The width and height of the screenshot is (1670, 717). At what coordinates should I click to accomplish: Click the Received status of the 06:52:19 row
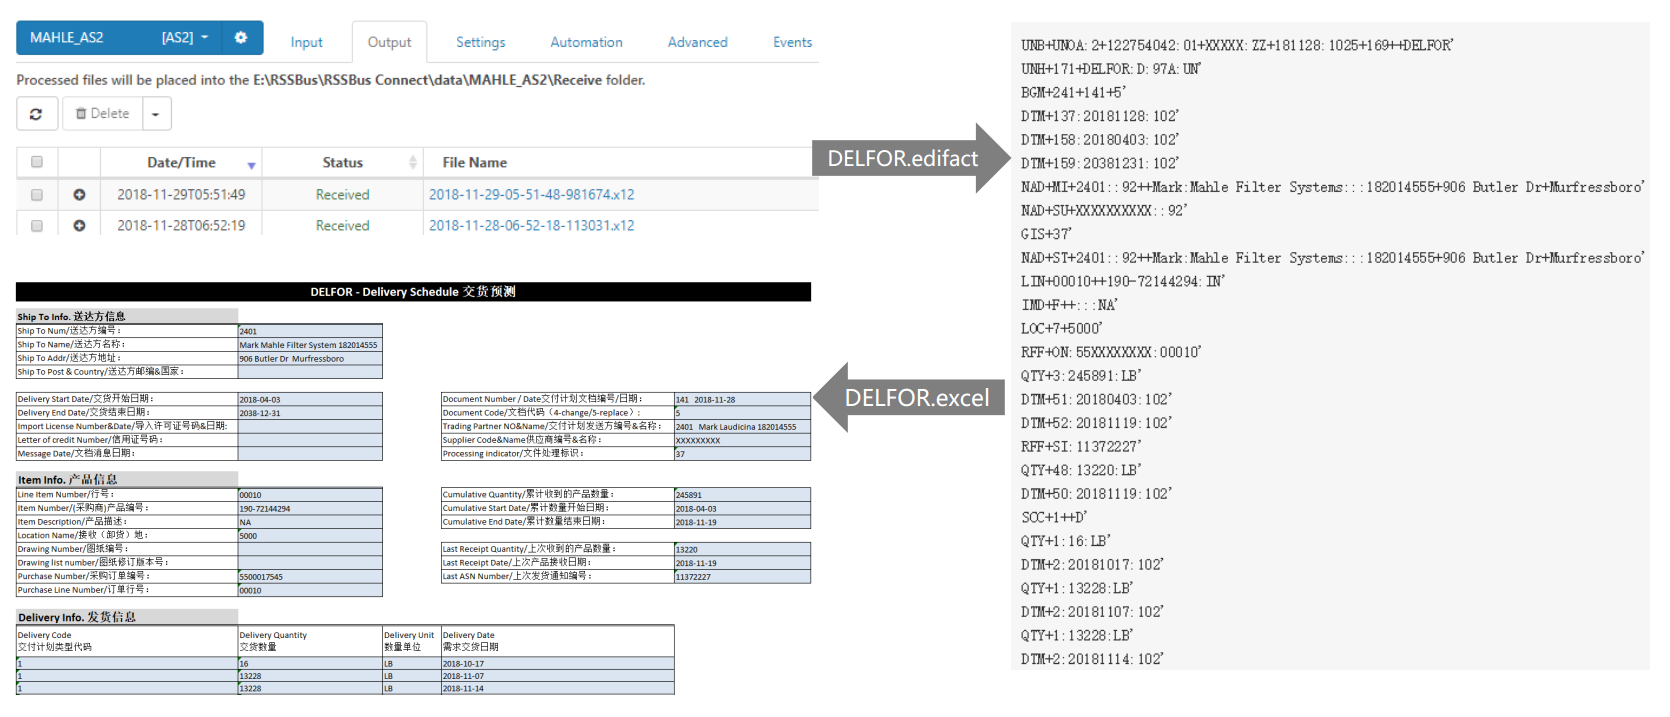pos(342,226)
